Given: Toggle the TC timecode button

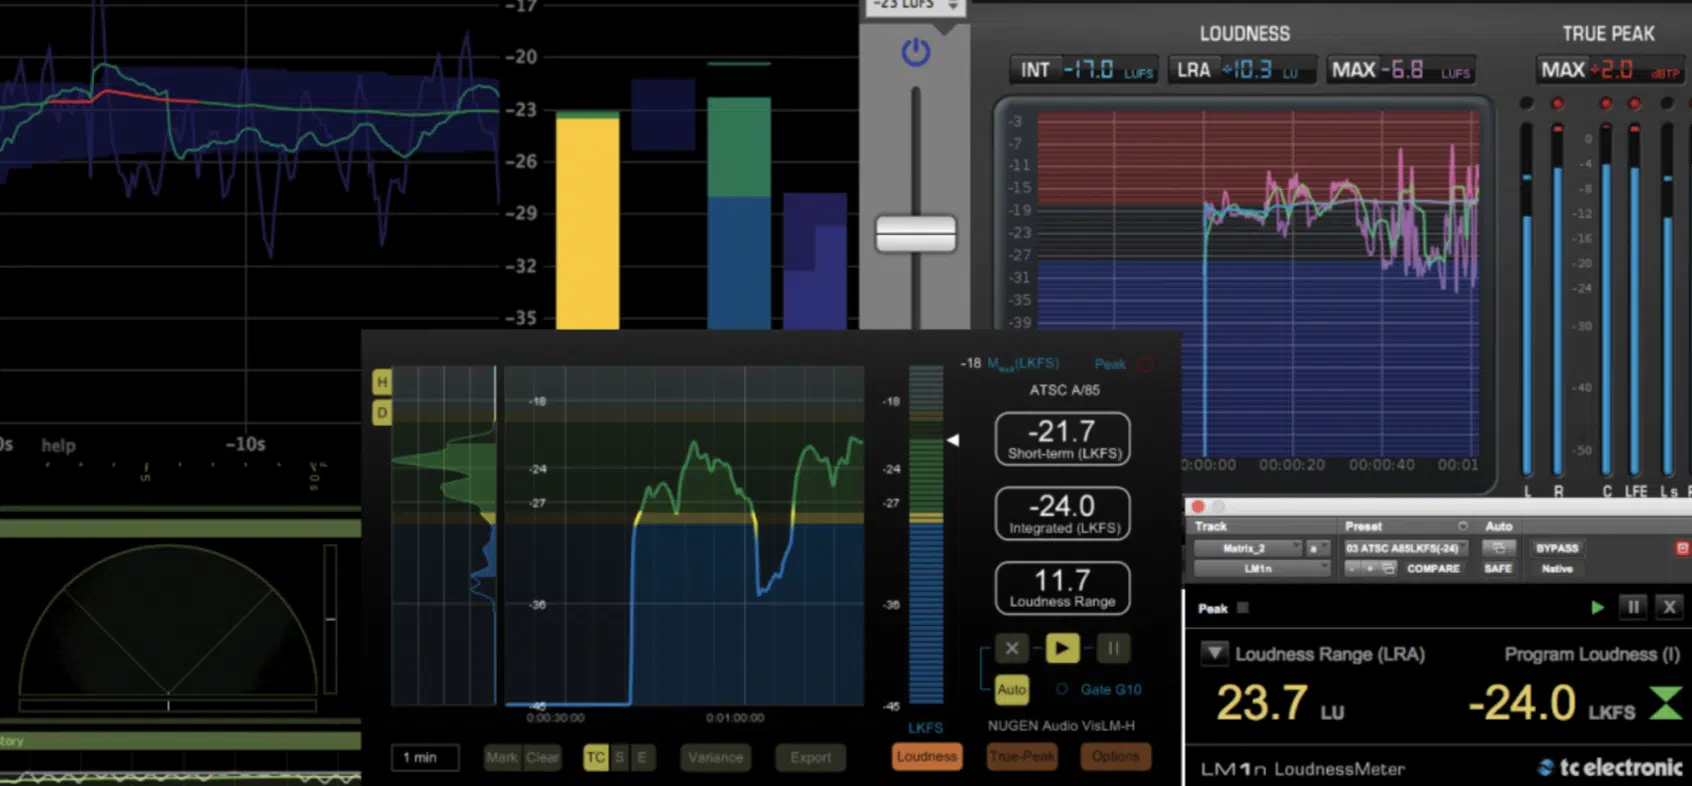Looking at the screenshot, I should pyautogui.click(x=596, y=758).
